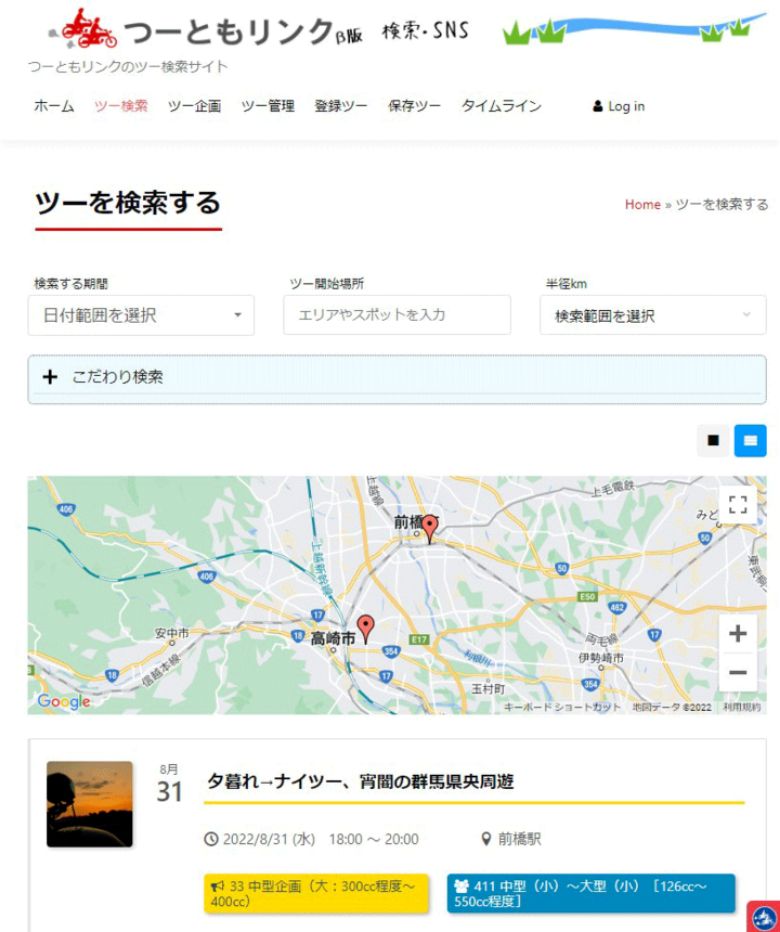Zoom in the map with plus button
780x932 pixels.
click(737, 634)
